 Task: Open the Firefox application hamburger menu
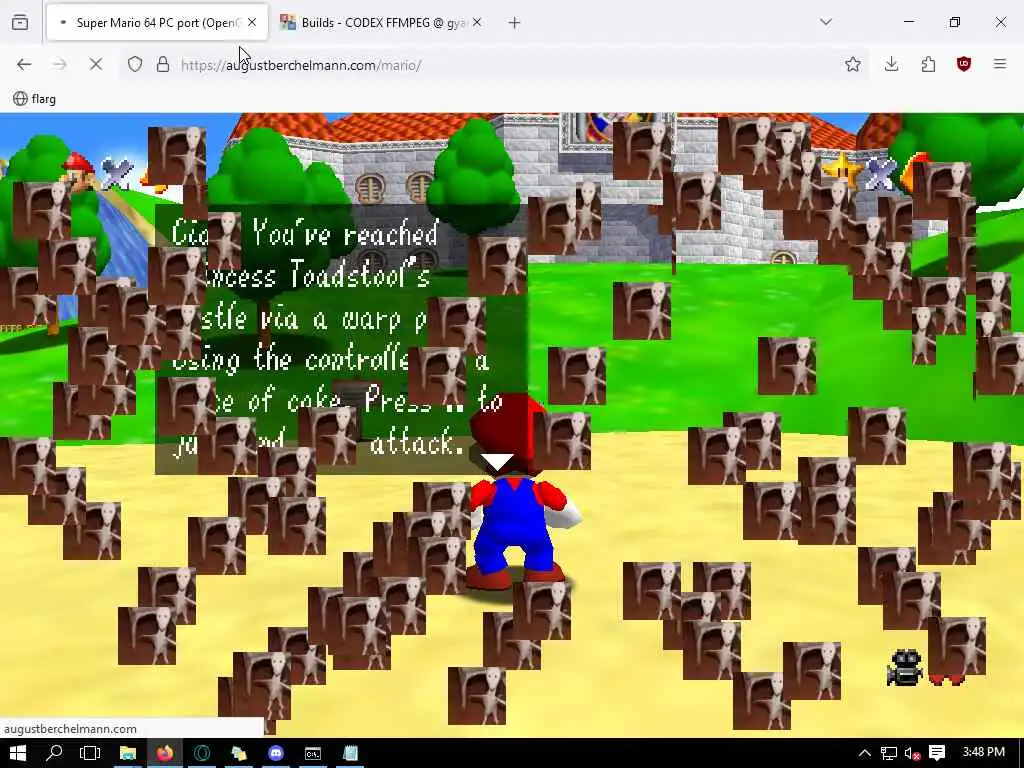pos(1000,64)
